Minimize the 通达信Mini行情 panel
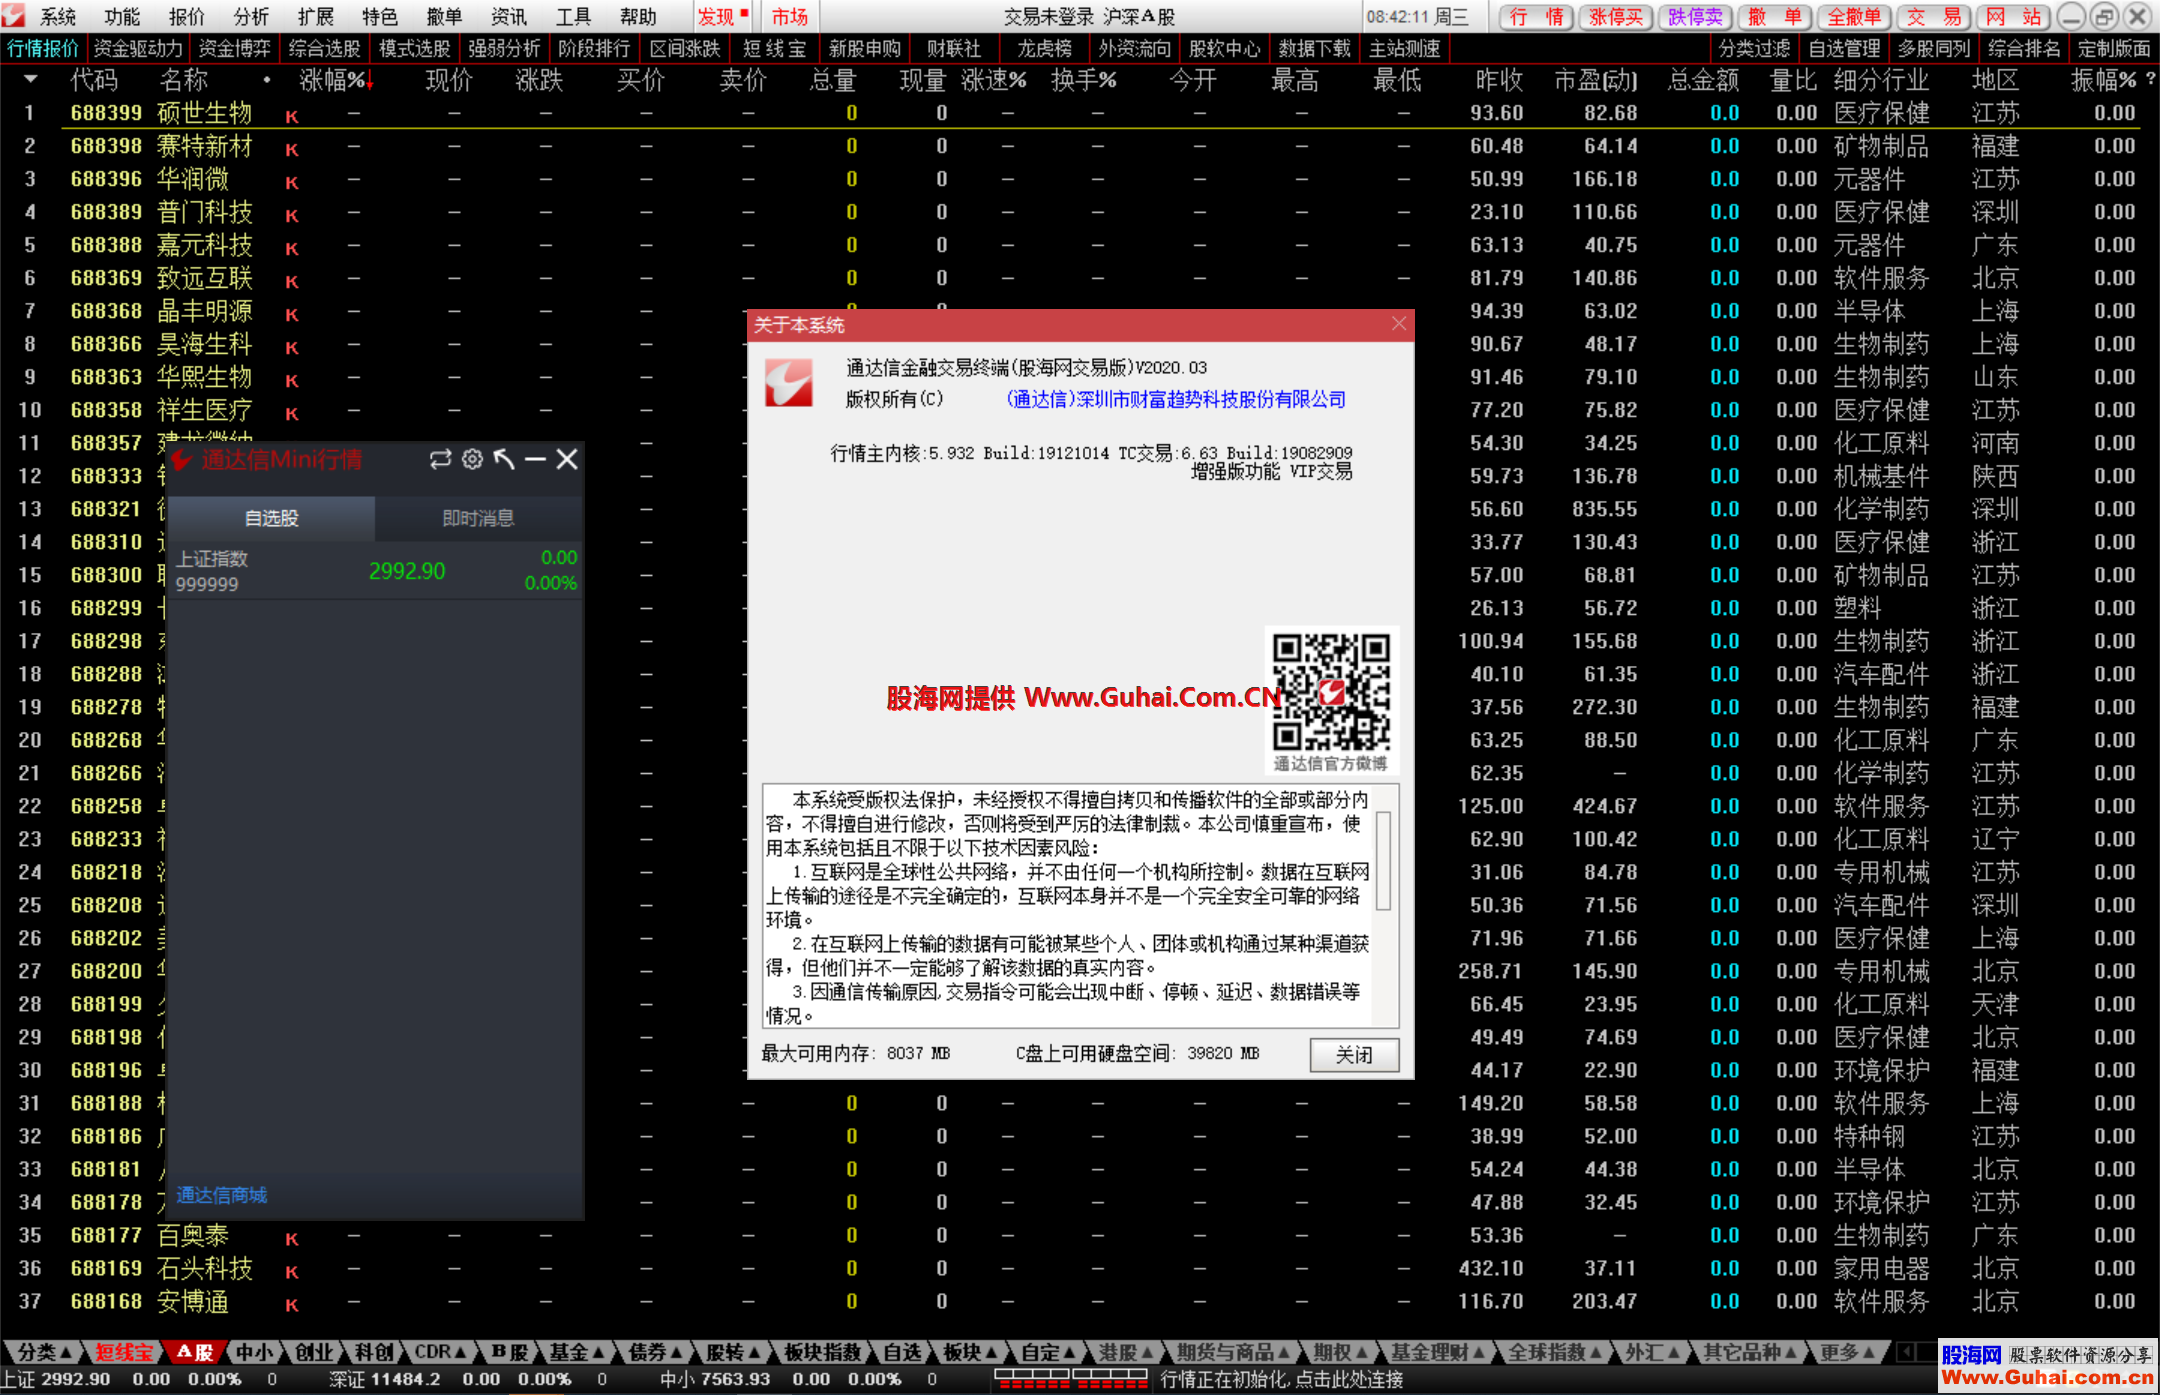Image resolution: width=2160 pixels, height=1395 pixels. 535,459
